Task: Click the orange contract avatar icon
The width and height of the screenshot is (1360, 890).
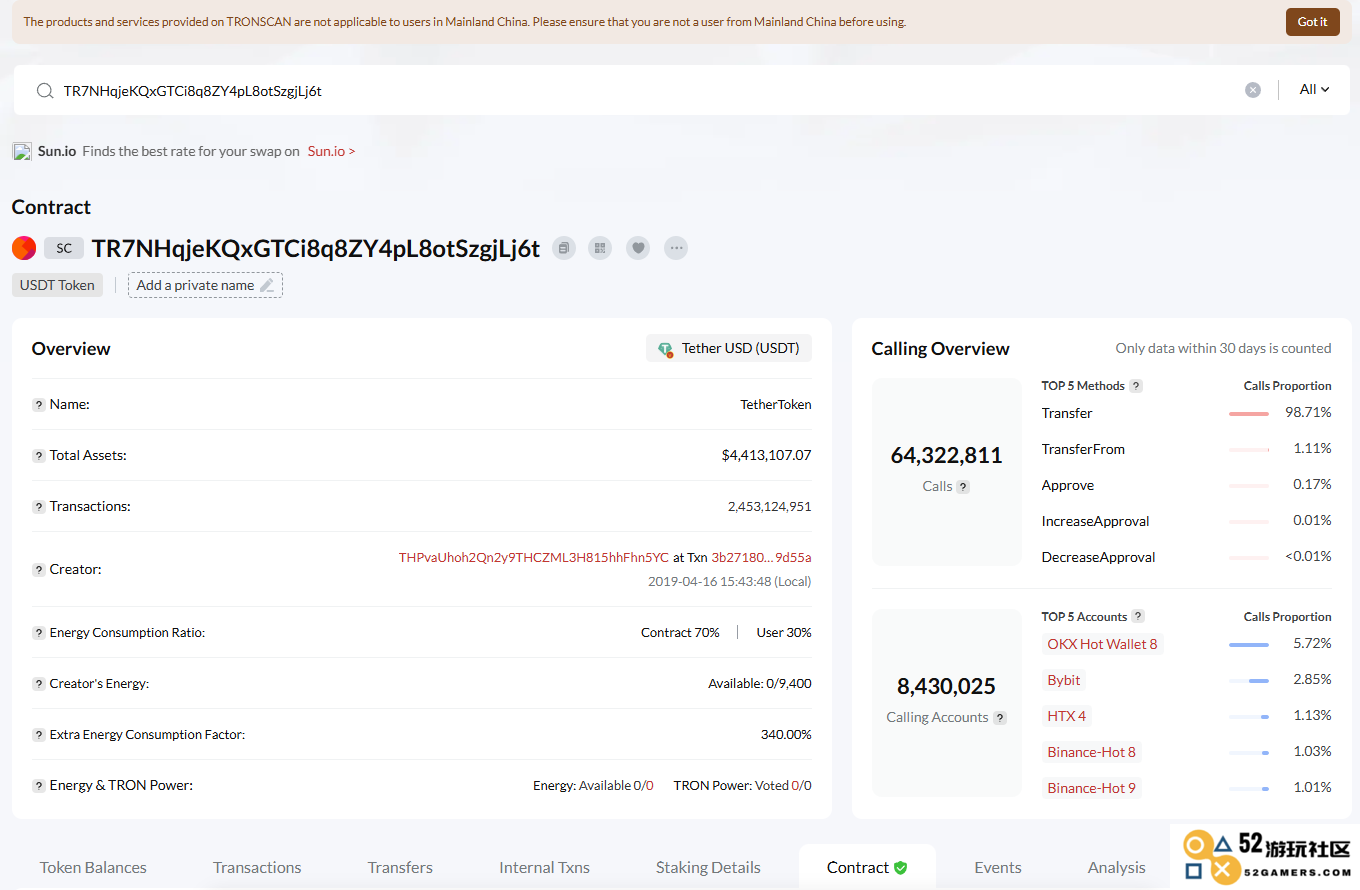Action: 24,248
